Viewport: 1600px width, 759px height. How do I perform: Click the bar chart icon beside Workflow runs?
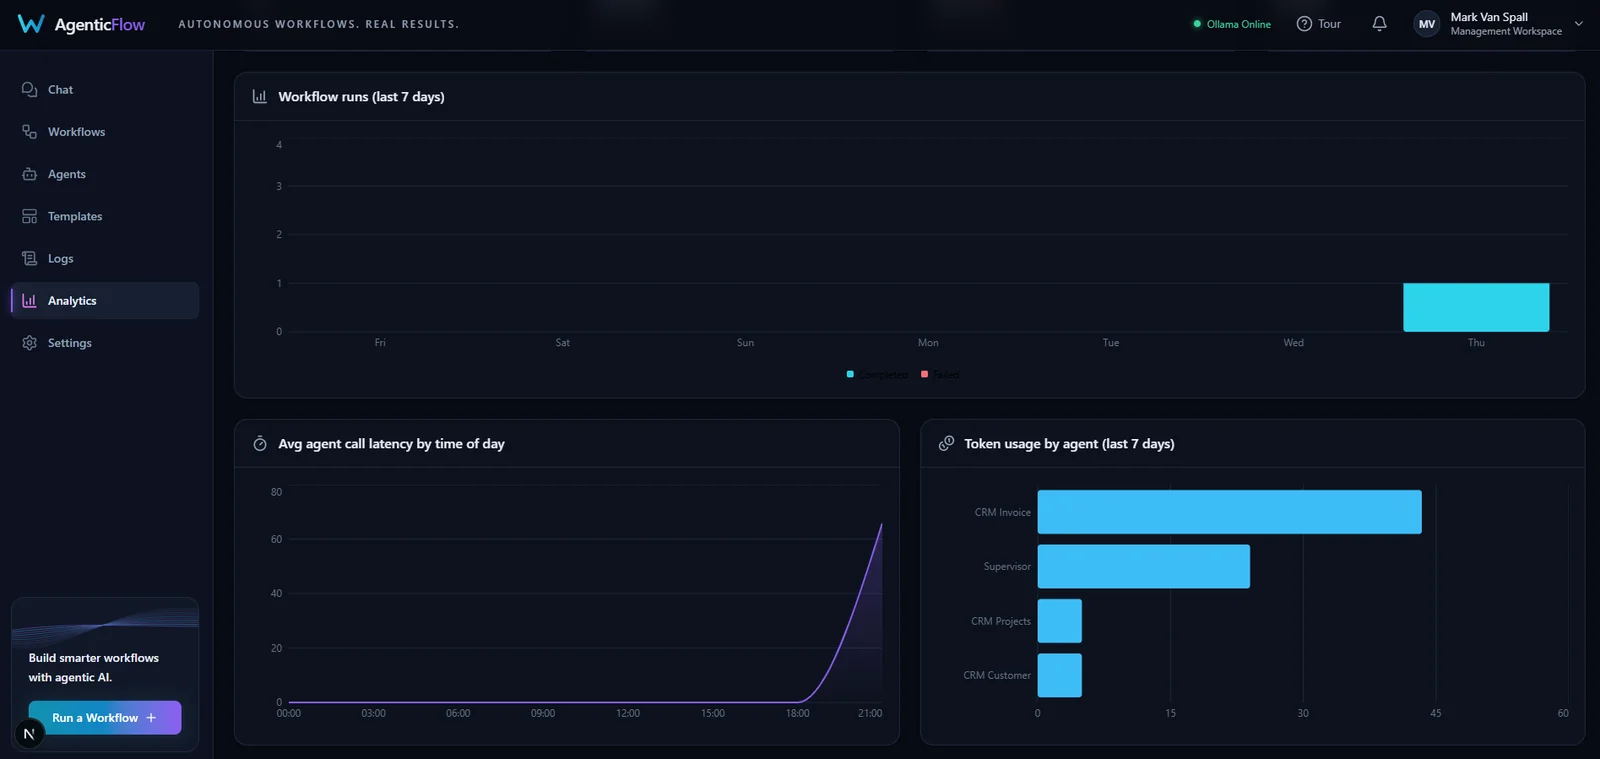tap(260, 97)
